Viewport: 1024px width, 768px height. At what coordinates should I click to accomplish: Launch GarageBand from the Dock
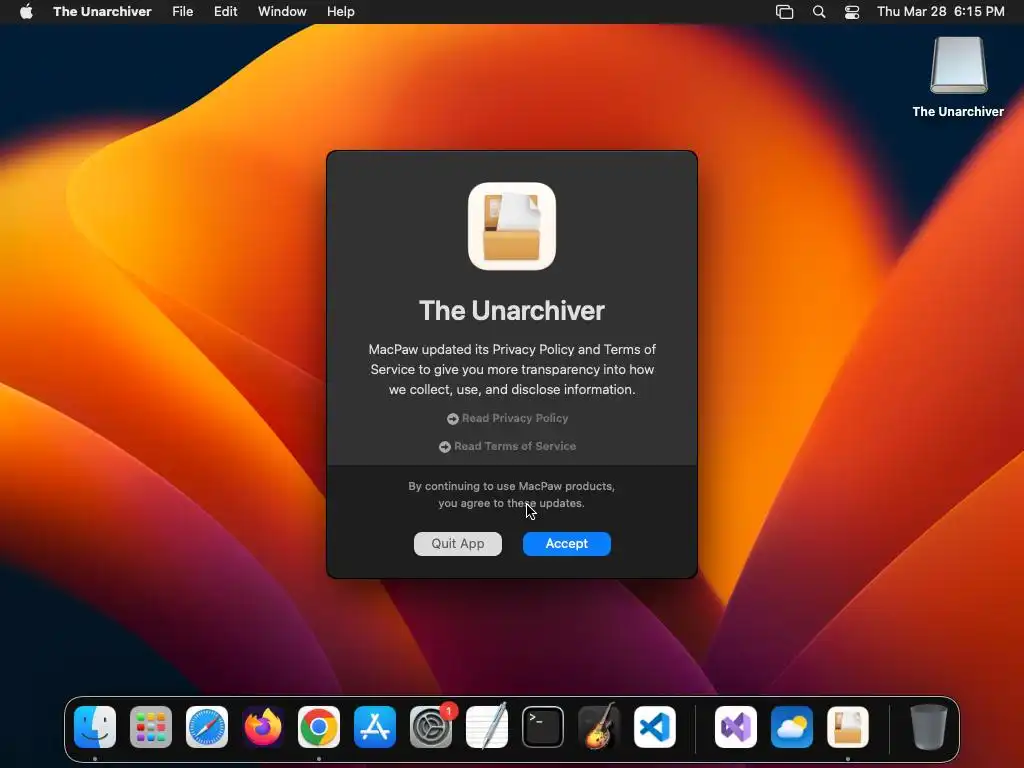pyautogui.click(x=599, y=727)
